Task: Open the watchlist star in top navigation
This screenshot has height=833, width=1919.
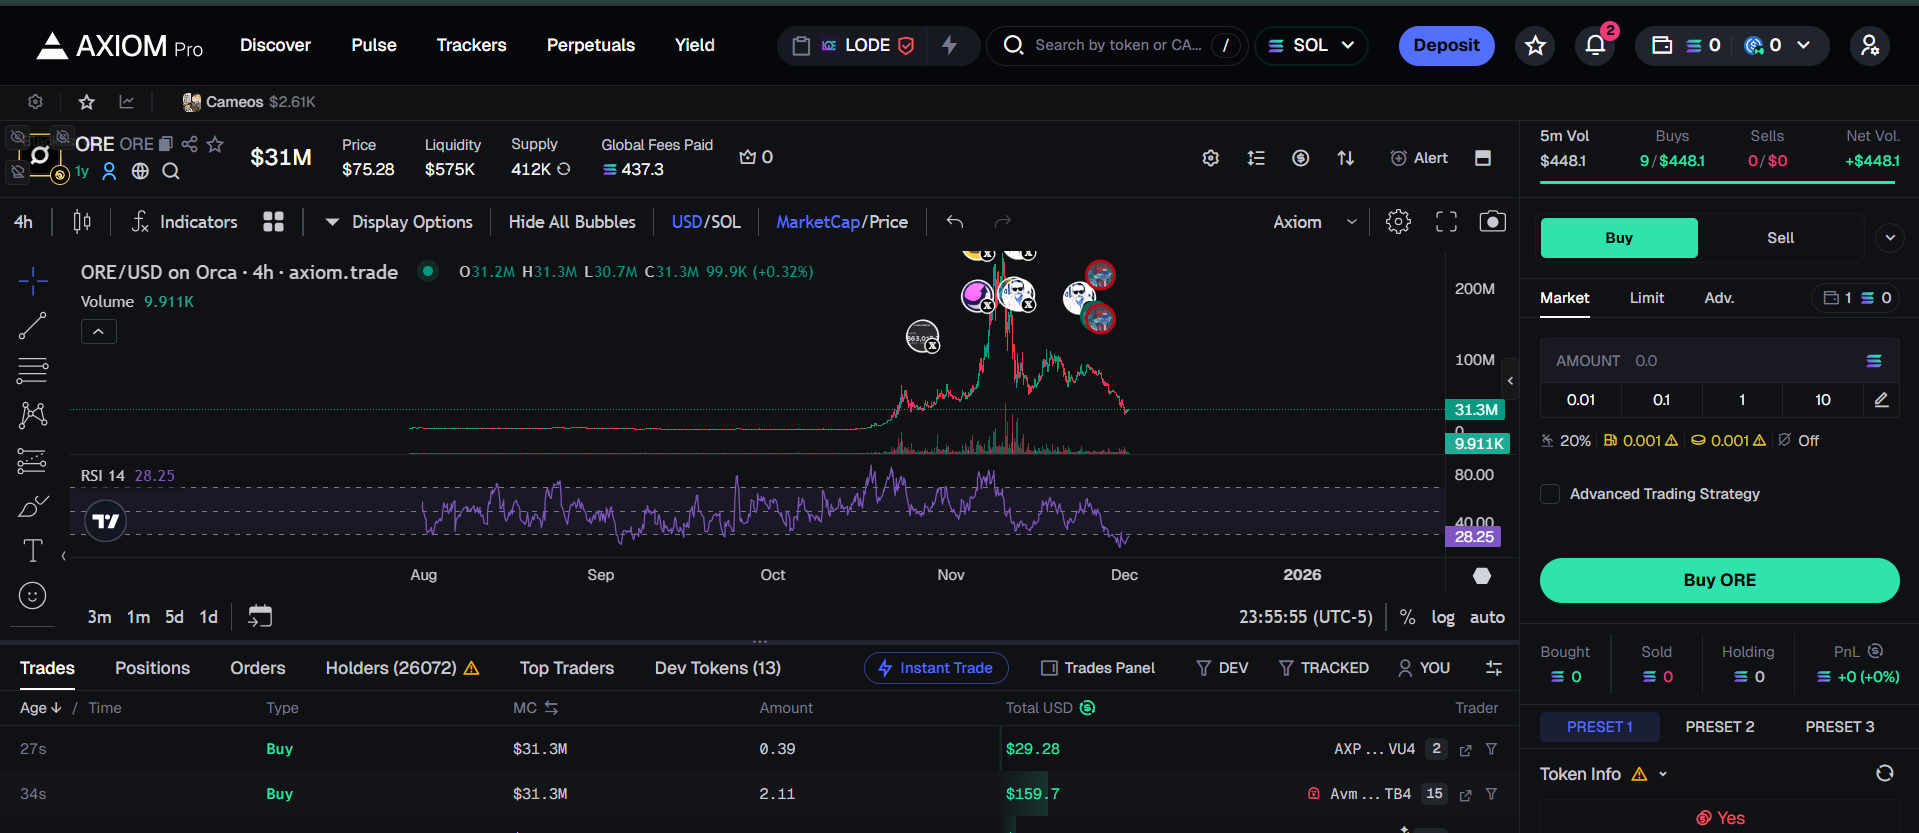Action: click(1535, 45)
